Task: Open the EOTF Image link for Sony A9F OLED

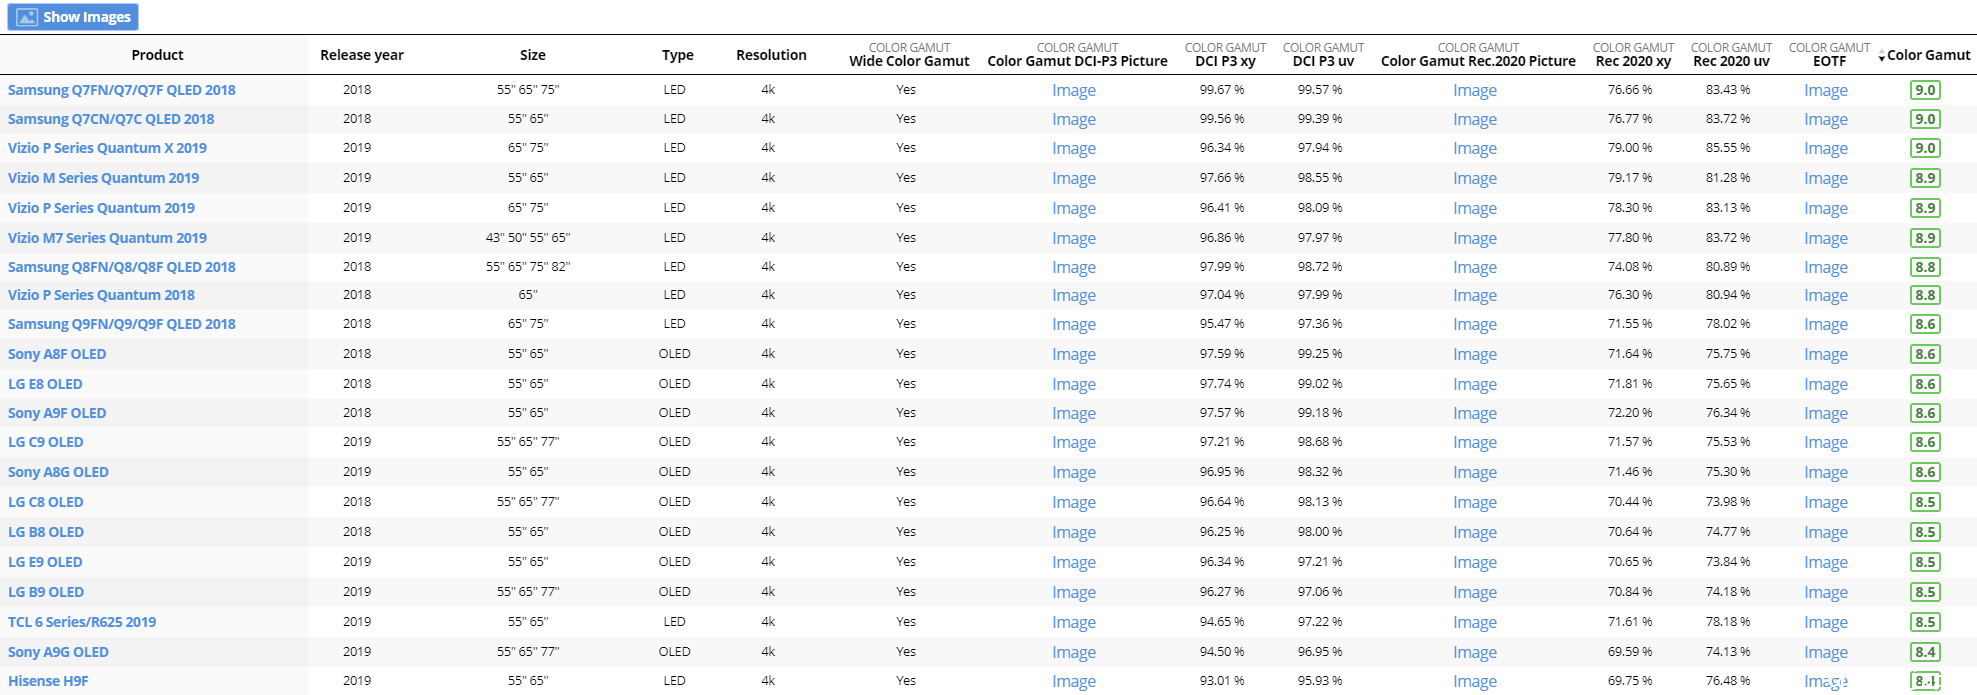Action: (1826, 413)
